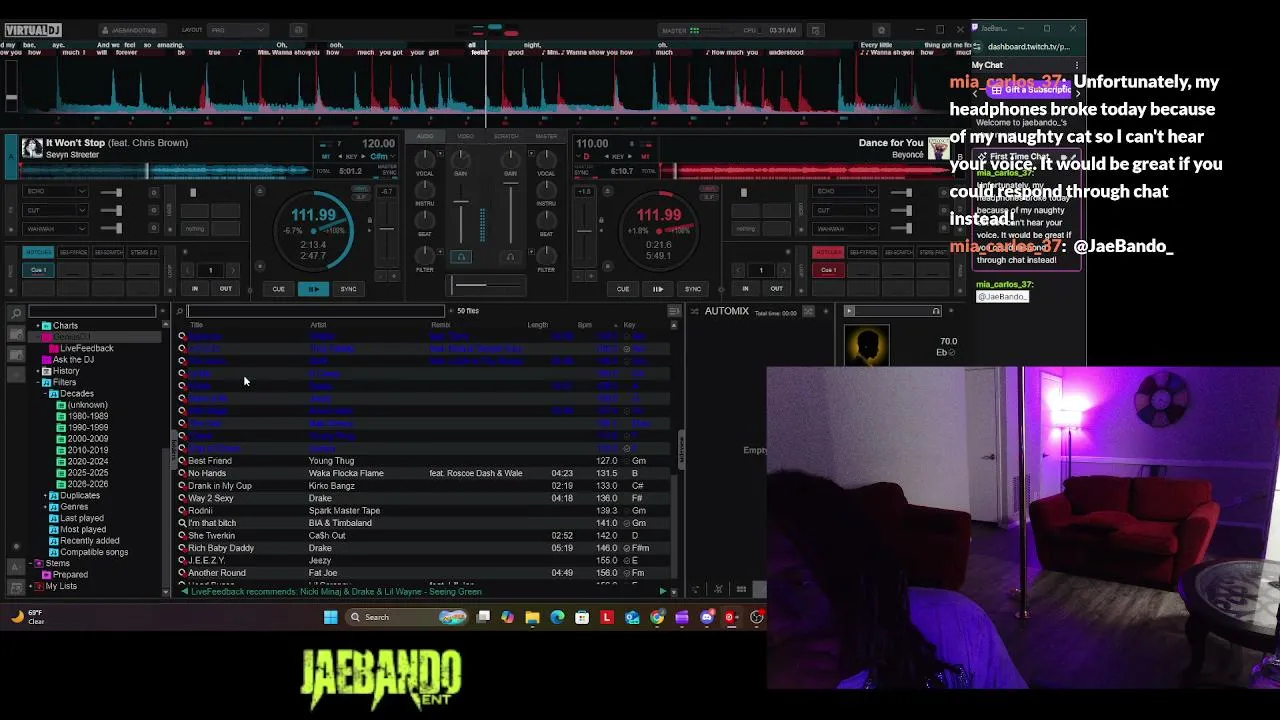Image resolution: width=1280 pixels, height=720 pixels.
Task: Toggle the right deck SYNC button
Action: 692,289
